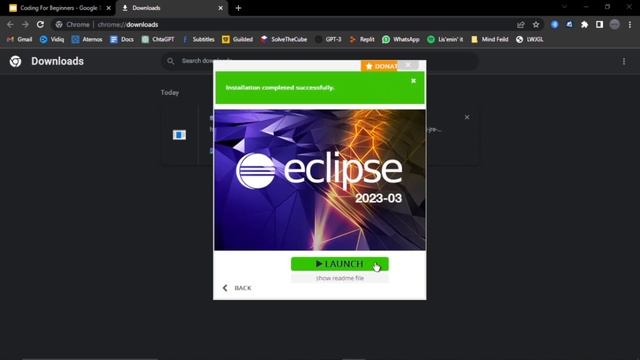Open the WhatsApp bookmark
The width and height of the screenshot is (640, 360).
click(x=401, y=39)
